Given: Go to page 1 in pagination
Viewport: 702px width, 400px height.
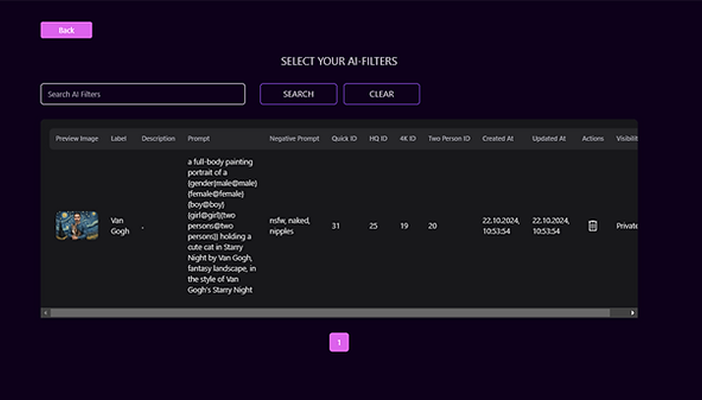Looking at the screenshot, I should (x=339, y=343).
